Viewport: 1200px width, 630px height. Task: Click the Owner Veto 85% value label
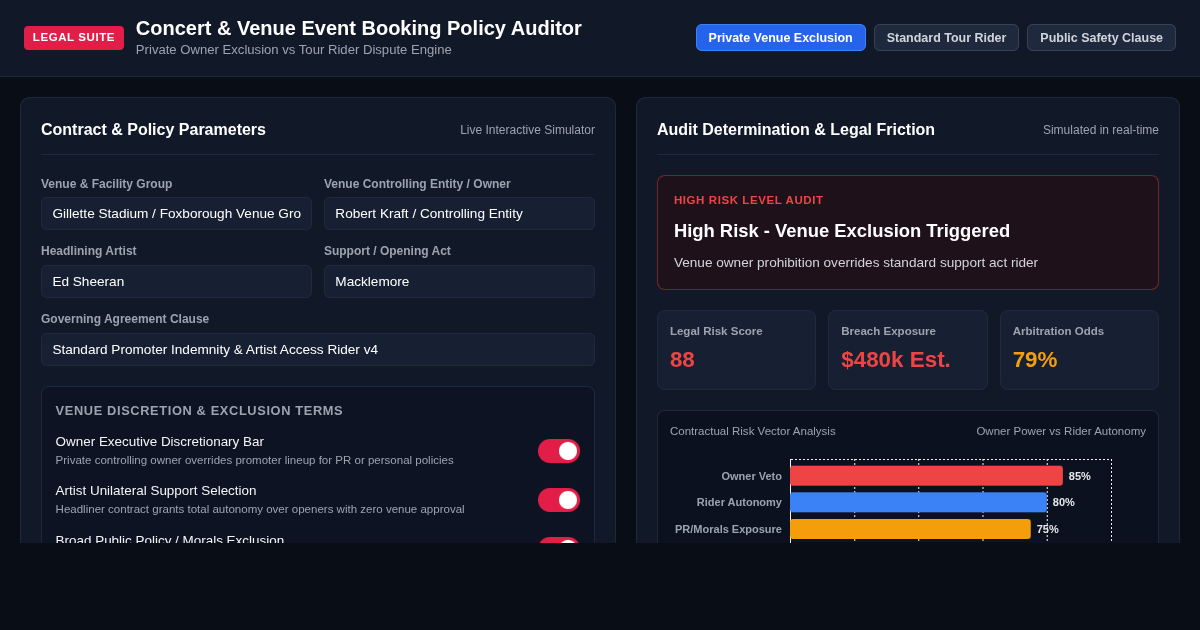[1080, 476]
